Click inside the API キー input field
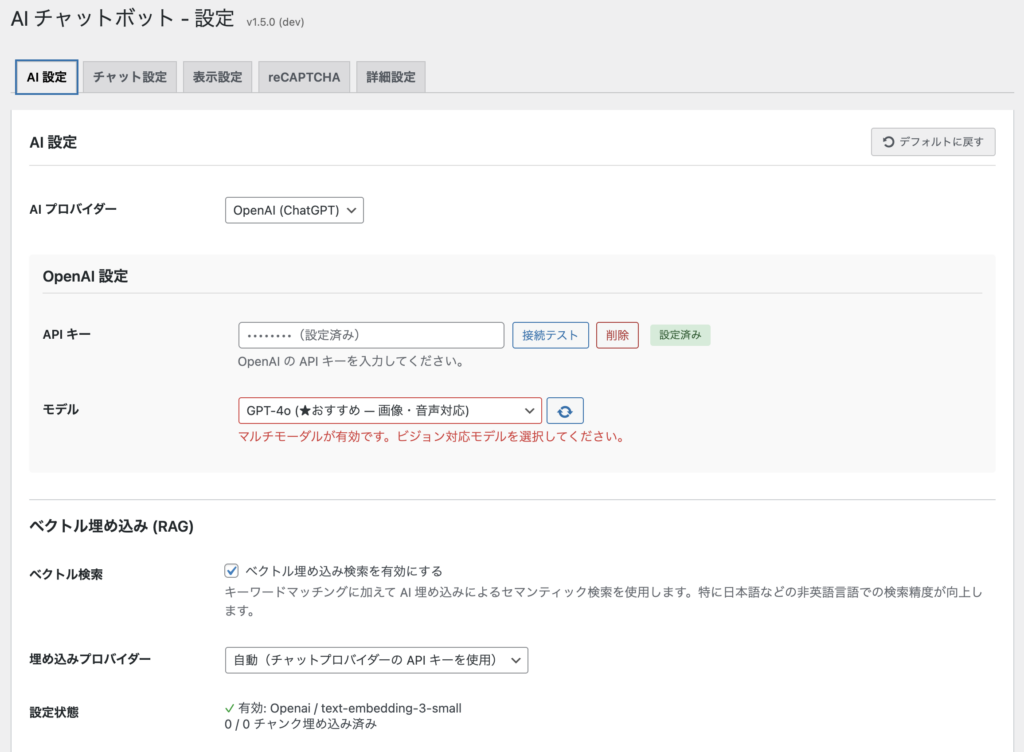The height and width of the screenshot is (752, 1024). (370, 335)
